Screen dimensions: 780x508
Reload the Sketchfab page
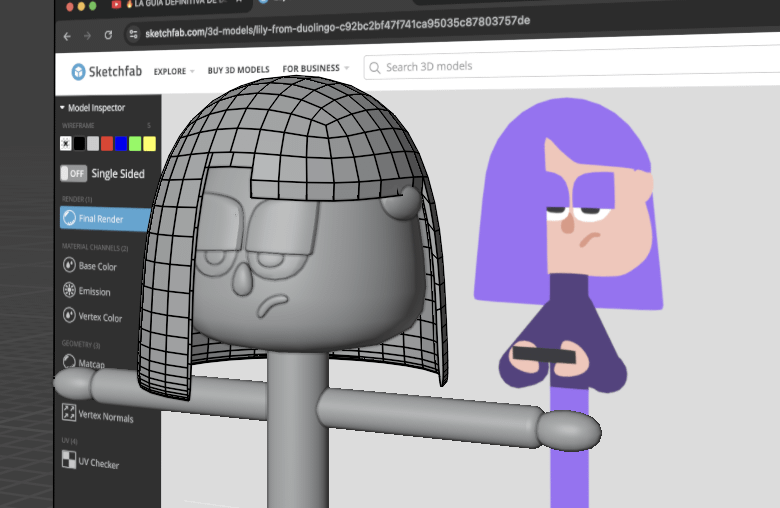coord(108,35)
